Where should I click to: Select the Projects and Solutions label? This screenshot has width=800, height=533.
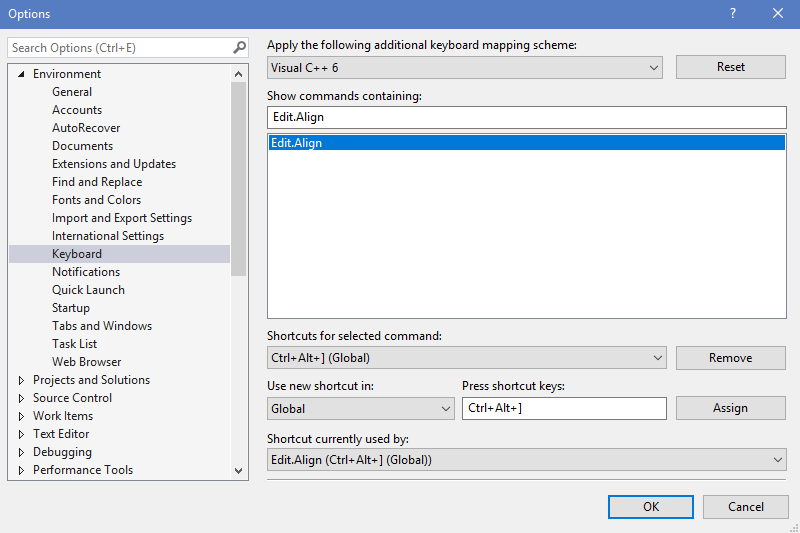tap(91, 380)
